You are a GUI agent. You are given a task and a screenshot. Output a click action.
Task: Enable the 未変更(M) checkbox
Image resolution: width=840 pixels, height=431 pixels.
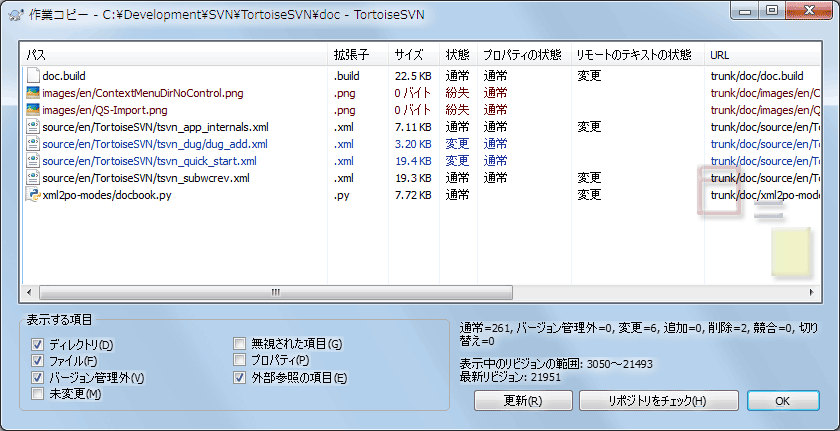tap(37, 395)
